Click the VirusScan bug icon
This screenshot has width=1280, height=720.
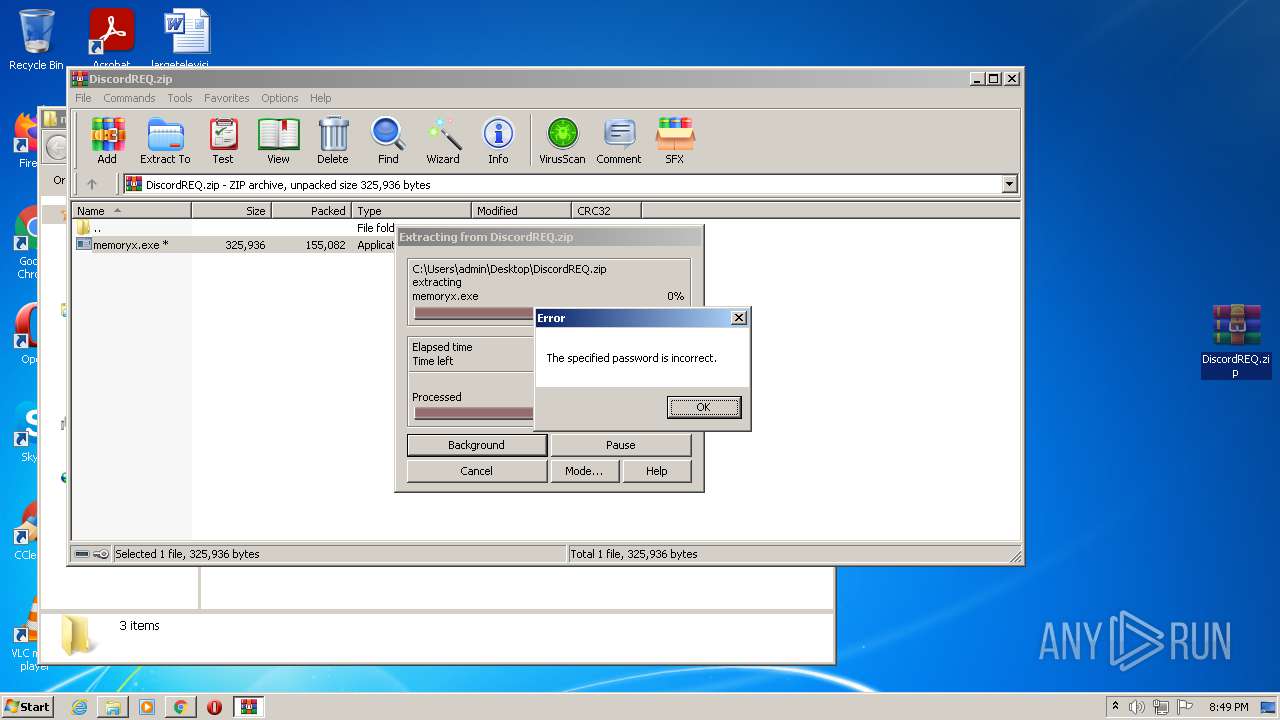click(562, 141)
